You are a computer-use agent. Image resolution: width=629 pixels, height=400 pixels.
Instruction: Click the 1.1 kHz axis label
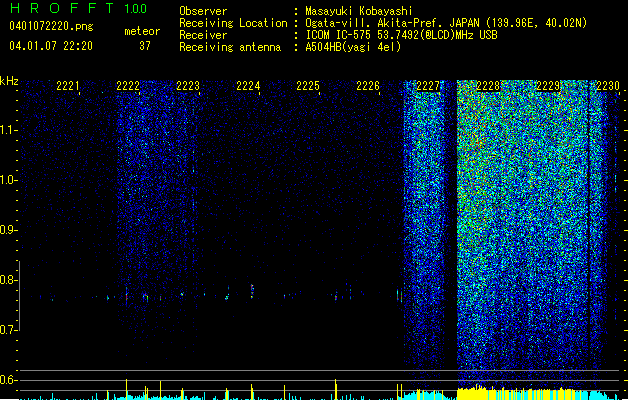click(x=8, y=130)
